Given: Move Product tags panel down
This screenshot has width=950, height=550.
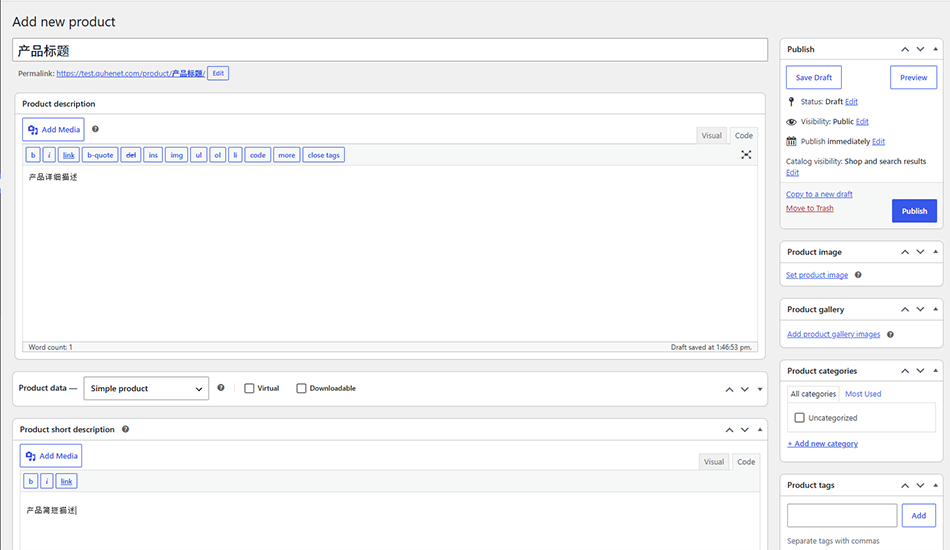Looking at the screenshot, I should coord(920,485).
